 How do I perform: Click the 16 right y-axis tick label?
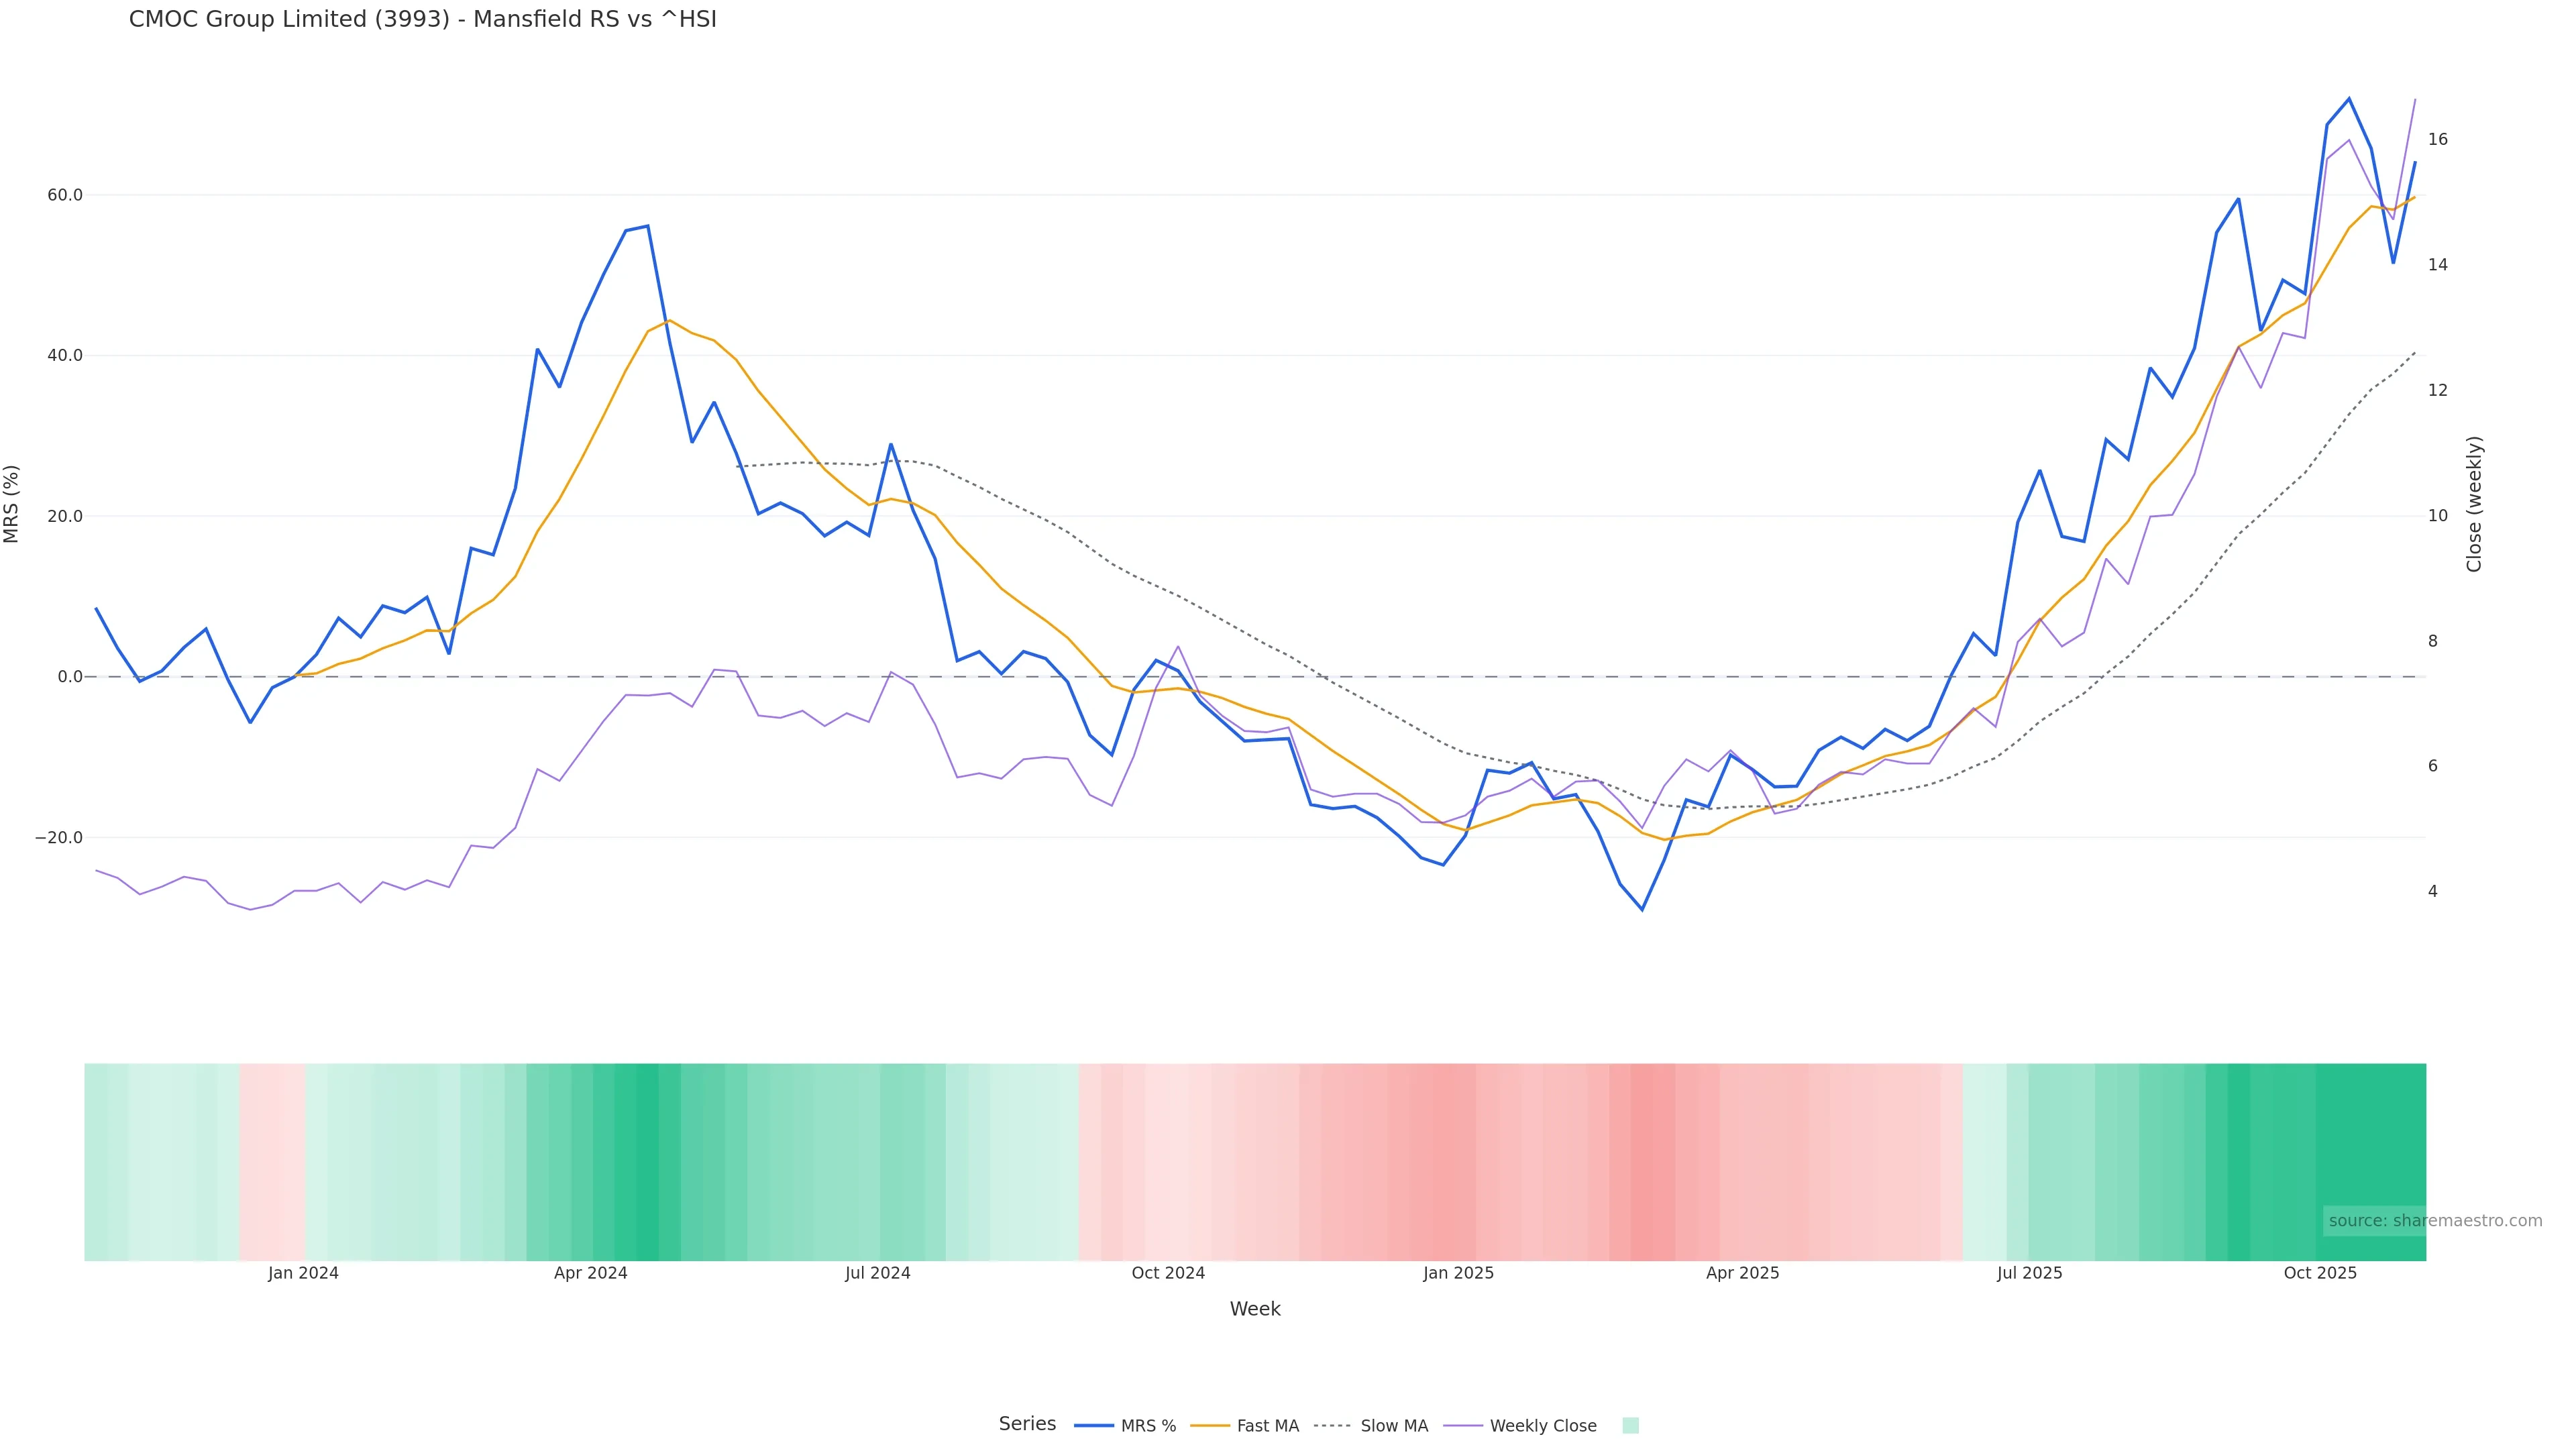click(x=2438, y=139)
